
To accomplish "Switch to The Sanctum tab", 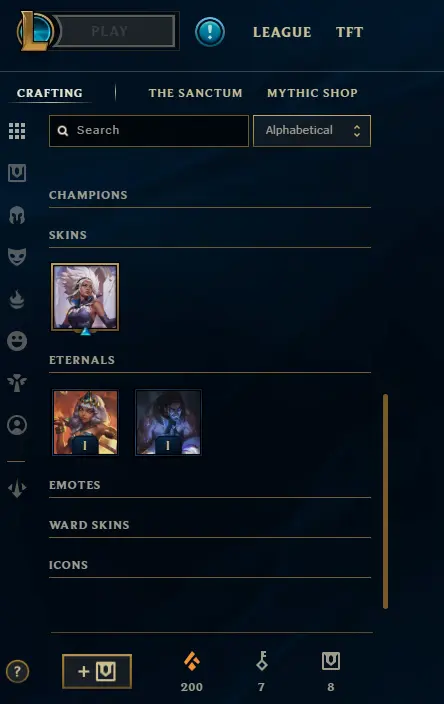I will point(195,93).
